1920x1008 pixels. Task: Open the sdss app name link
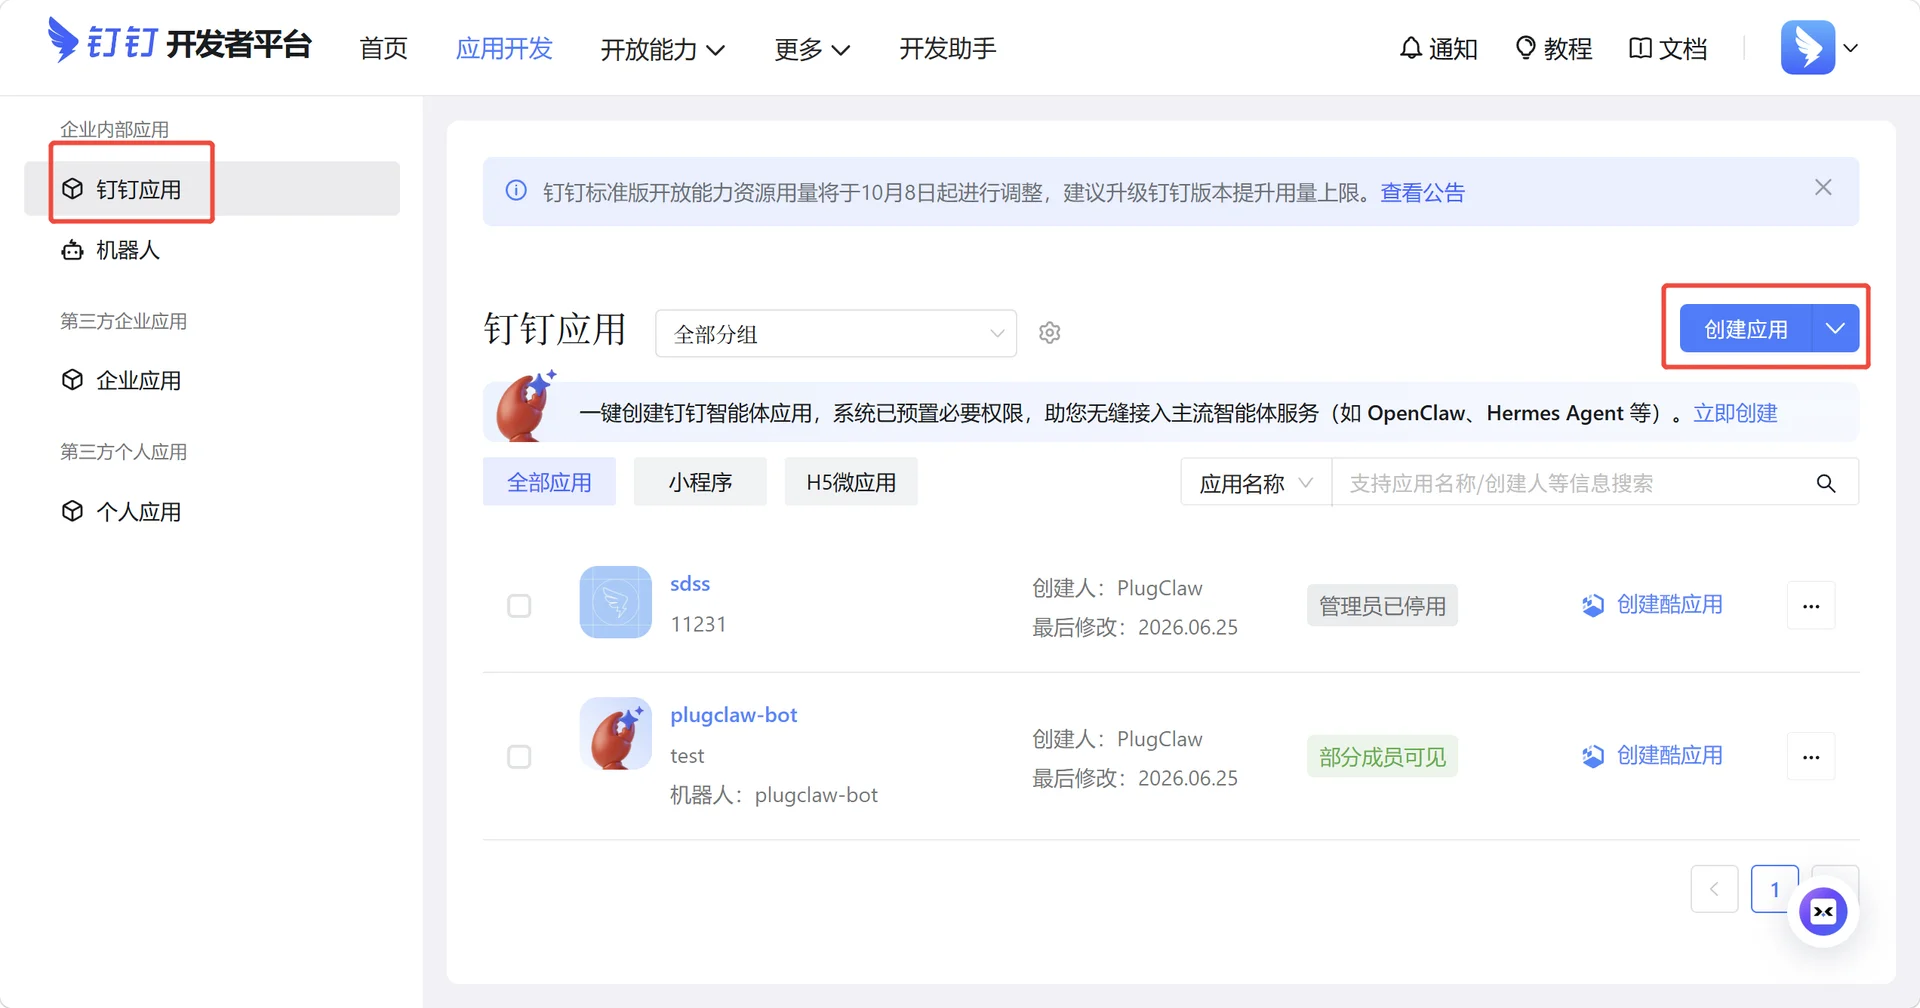690,583
